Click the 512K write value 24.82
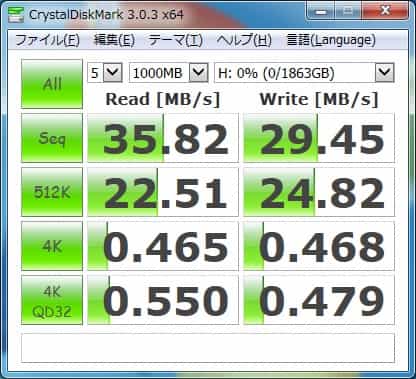 [319, 192]
